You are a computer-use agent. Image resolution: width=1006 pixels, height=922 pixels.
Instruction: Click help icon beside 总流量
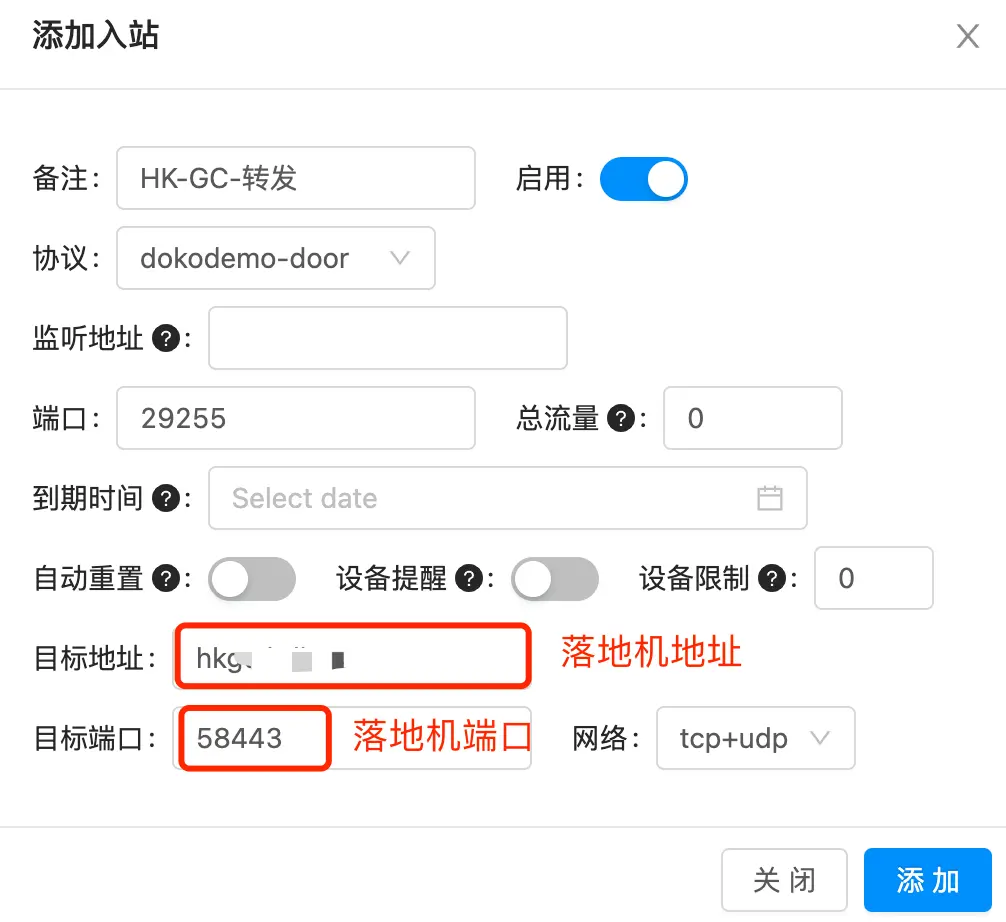[x=622, y=419]
